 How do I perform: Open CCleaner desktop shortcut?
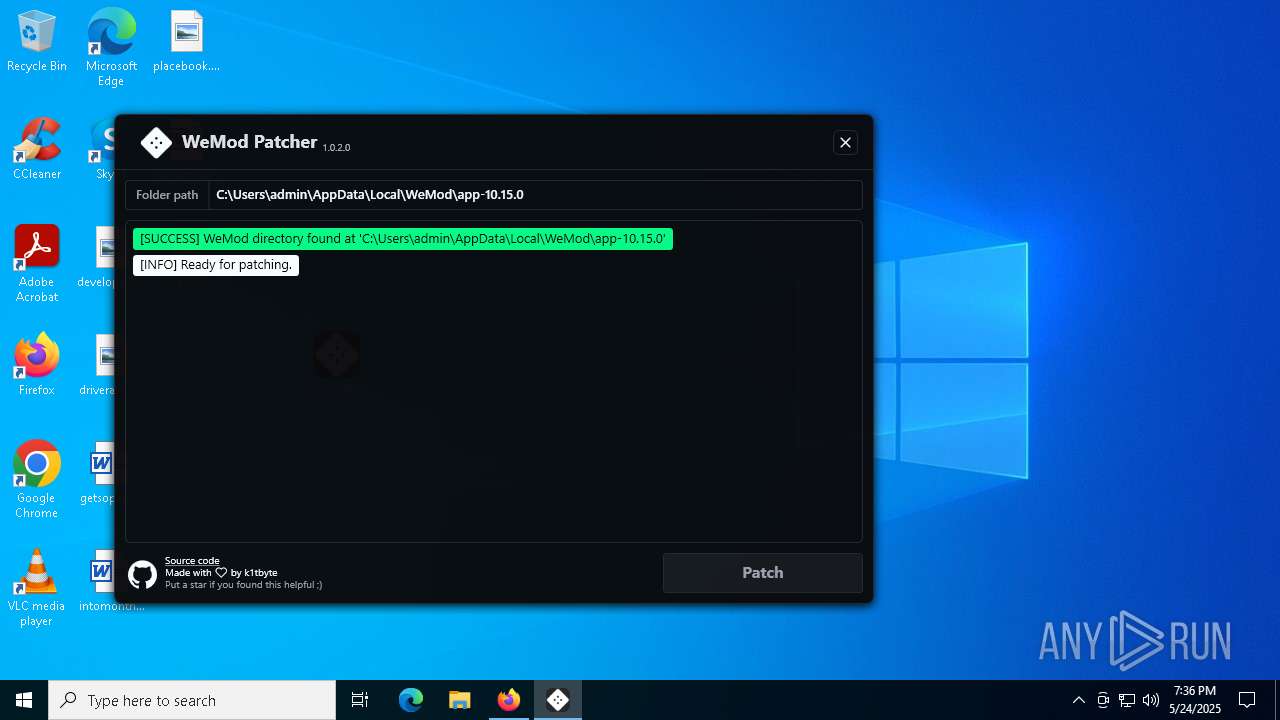point(37,150)
